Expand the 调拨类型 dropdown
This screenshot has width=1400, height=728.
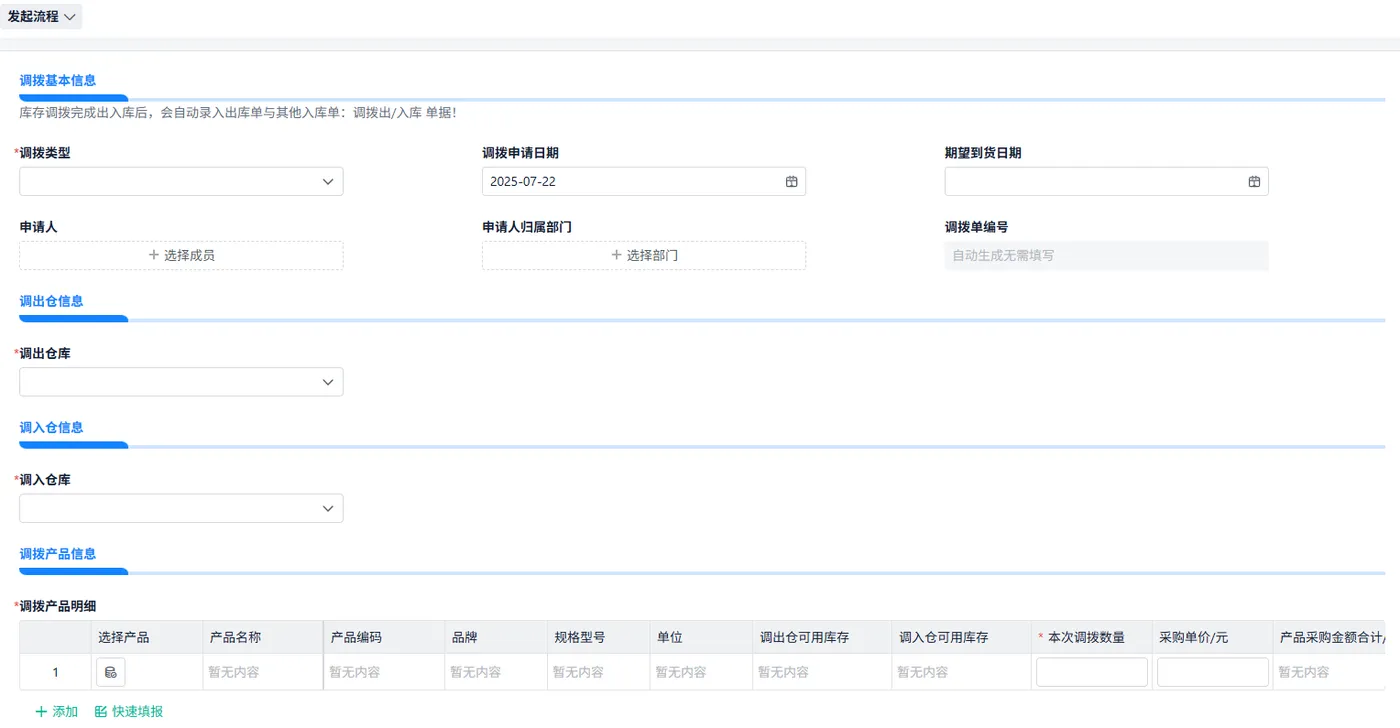181,181
